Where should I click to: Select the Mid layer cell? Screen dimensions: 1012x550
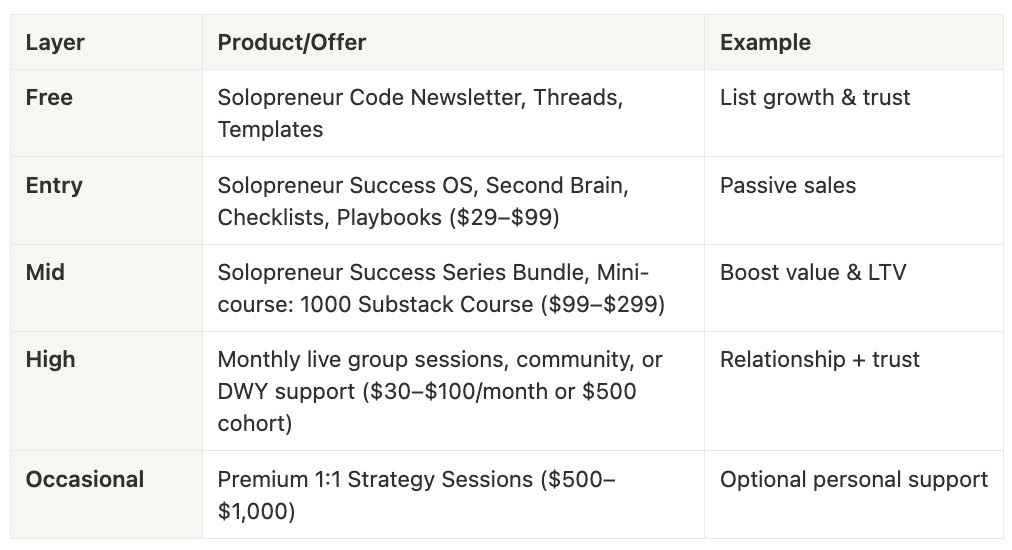click(106, 288)
